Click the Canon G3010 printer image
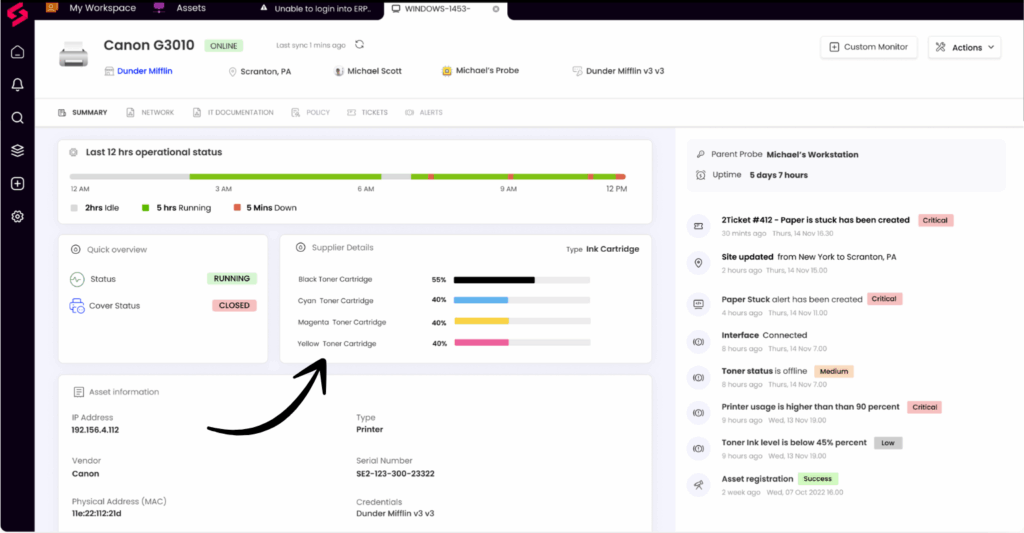This screenshot has height=533, width=1024. [x=73, y=55]
